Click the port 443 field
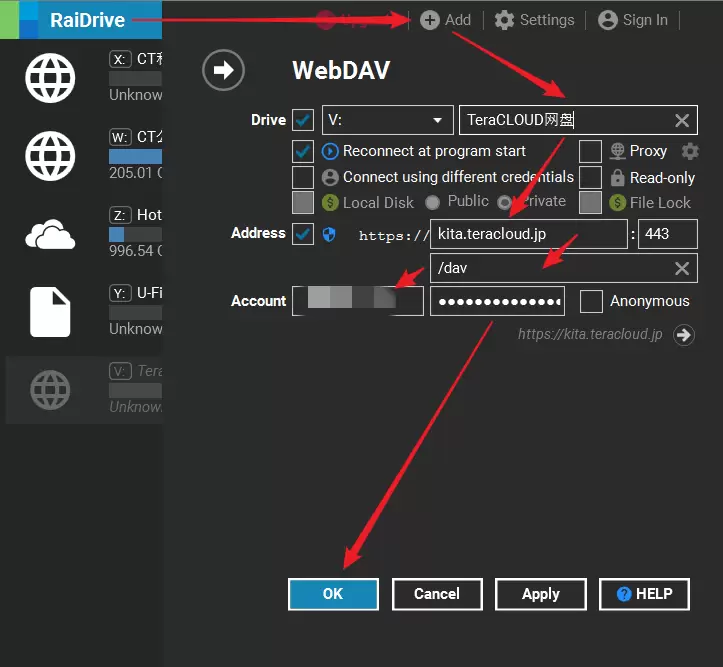This screenshot has width=723, height=667. [x=668, y=234]
